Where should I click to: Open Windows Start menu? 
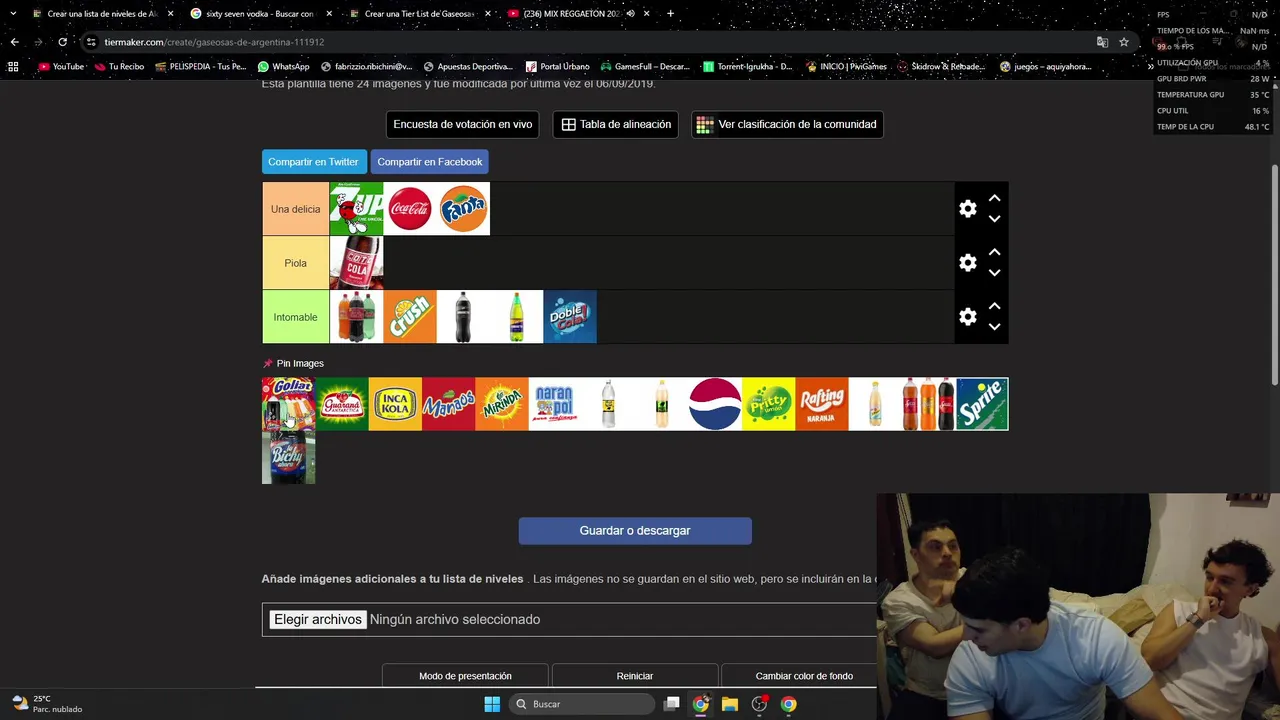point(492,704)
